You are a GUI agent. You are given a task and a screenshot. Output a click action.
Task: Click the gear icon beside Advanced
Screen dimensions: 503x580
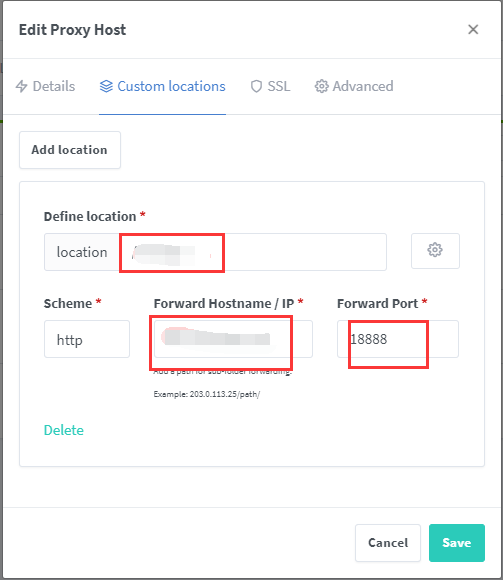321,86
